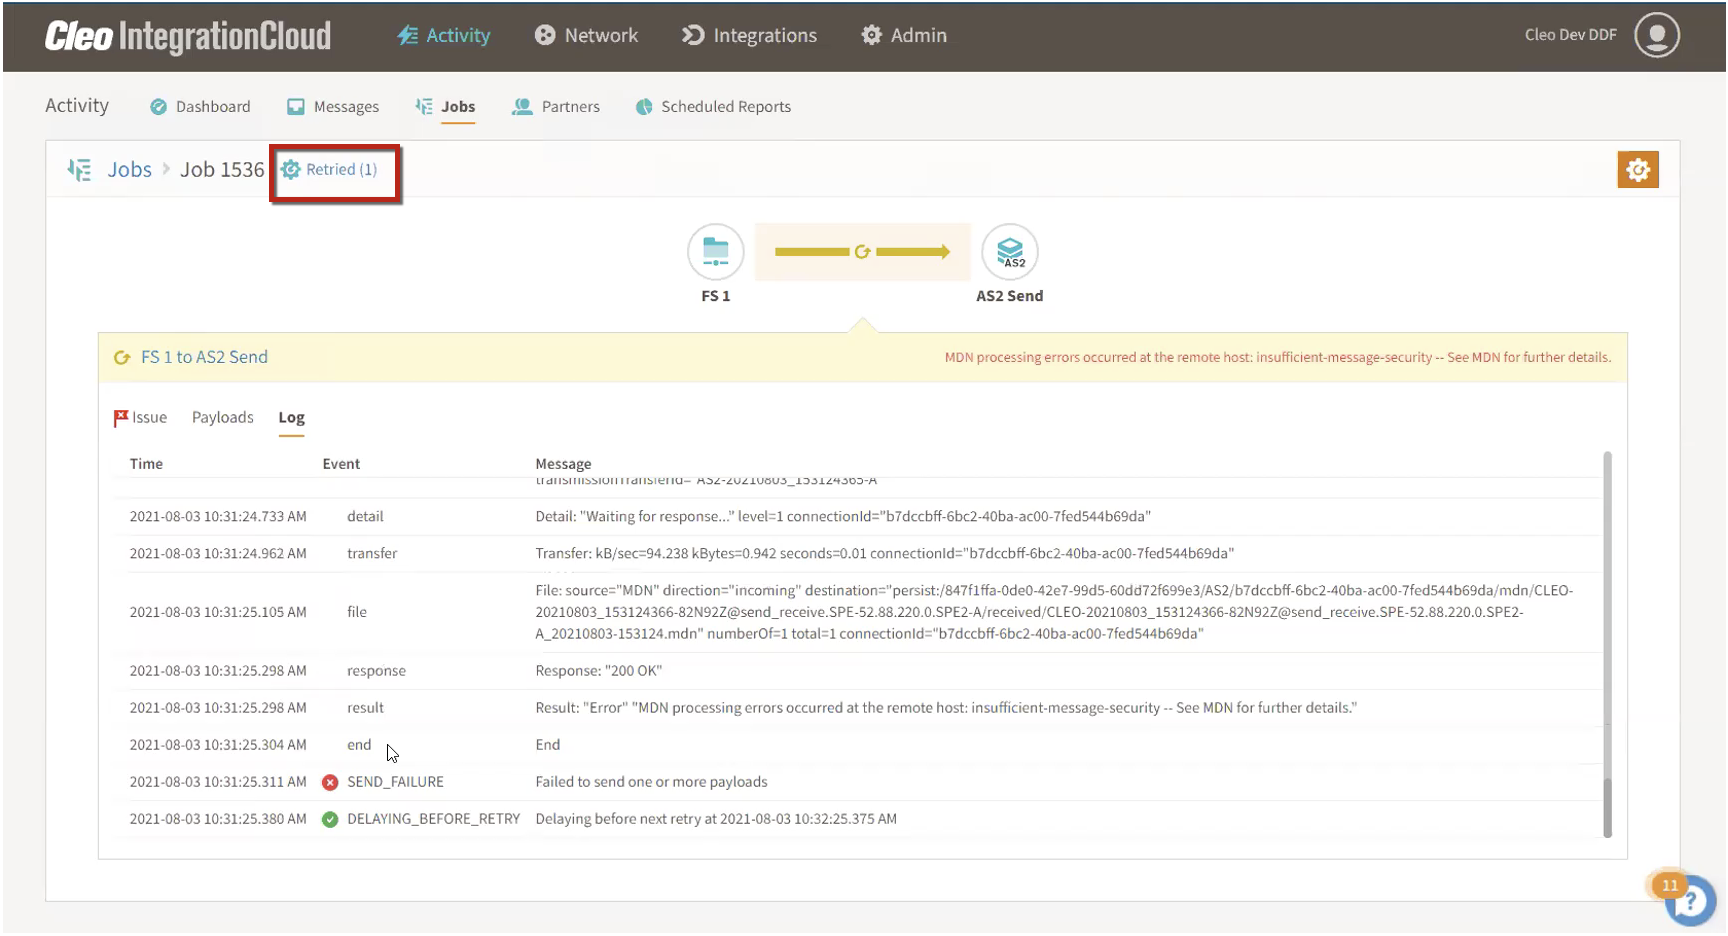1728x936 pixels.
Task: Click the "end" event in the log
Action: click(x=359, y=745)
